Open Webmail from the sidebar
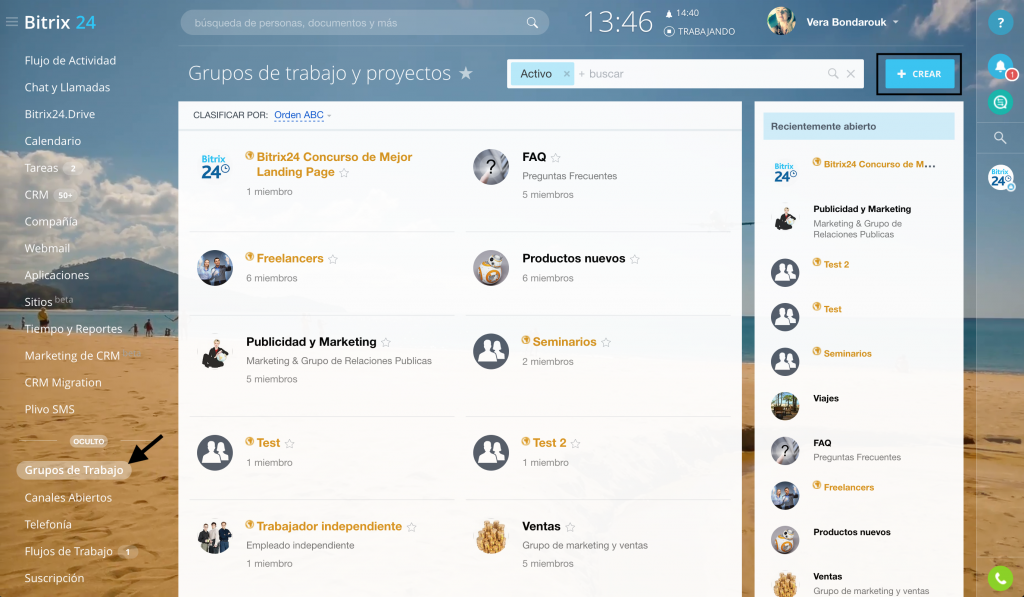Image resolution: width=1024 pixels, height=597 pixels. pos(47,248)
